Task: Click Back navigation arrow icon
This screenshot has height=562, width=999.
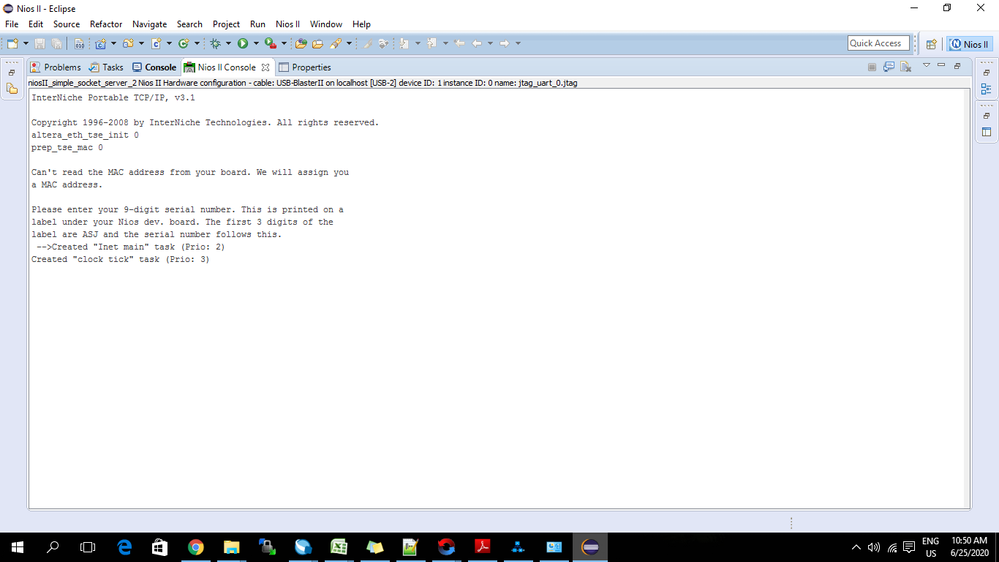Action: (x=477, y=43)
